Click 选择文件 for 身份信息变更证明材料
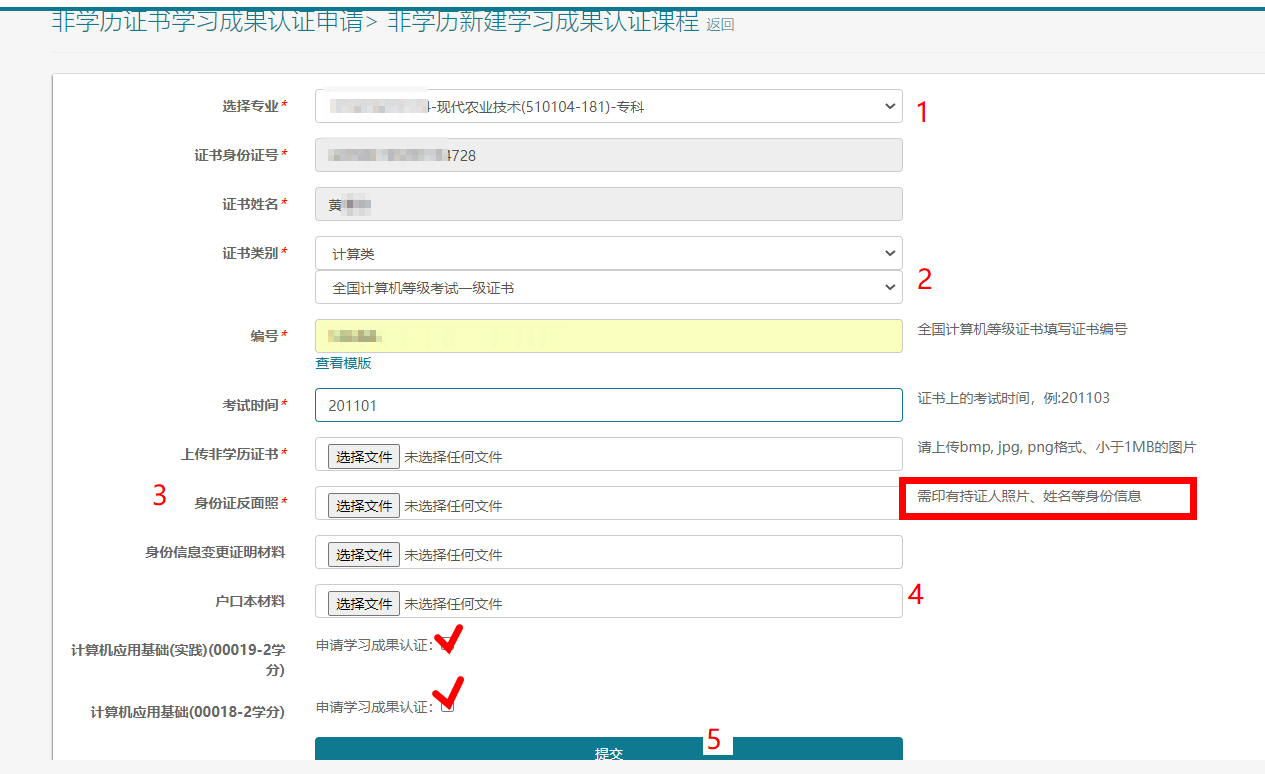Viewport: 1265px width, 774px height. [362, 553]
